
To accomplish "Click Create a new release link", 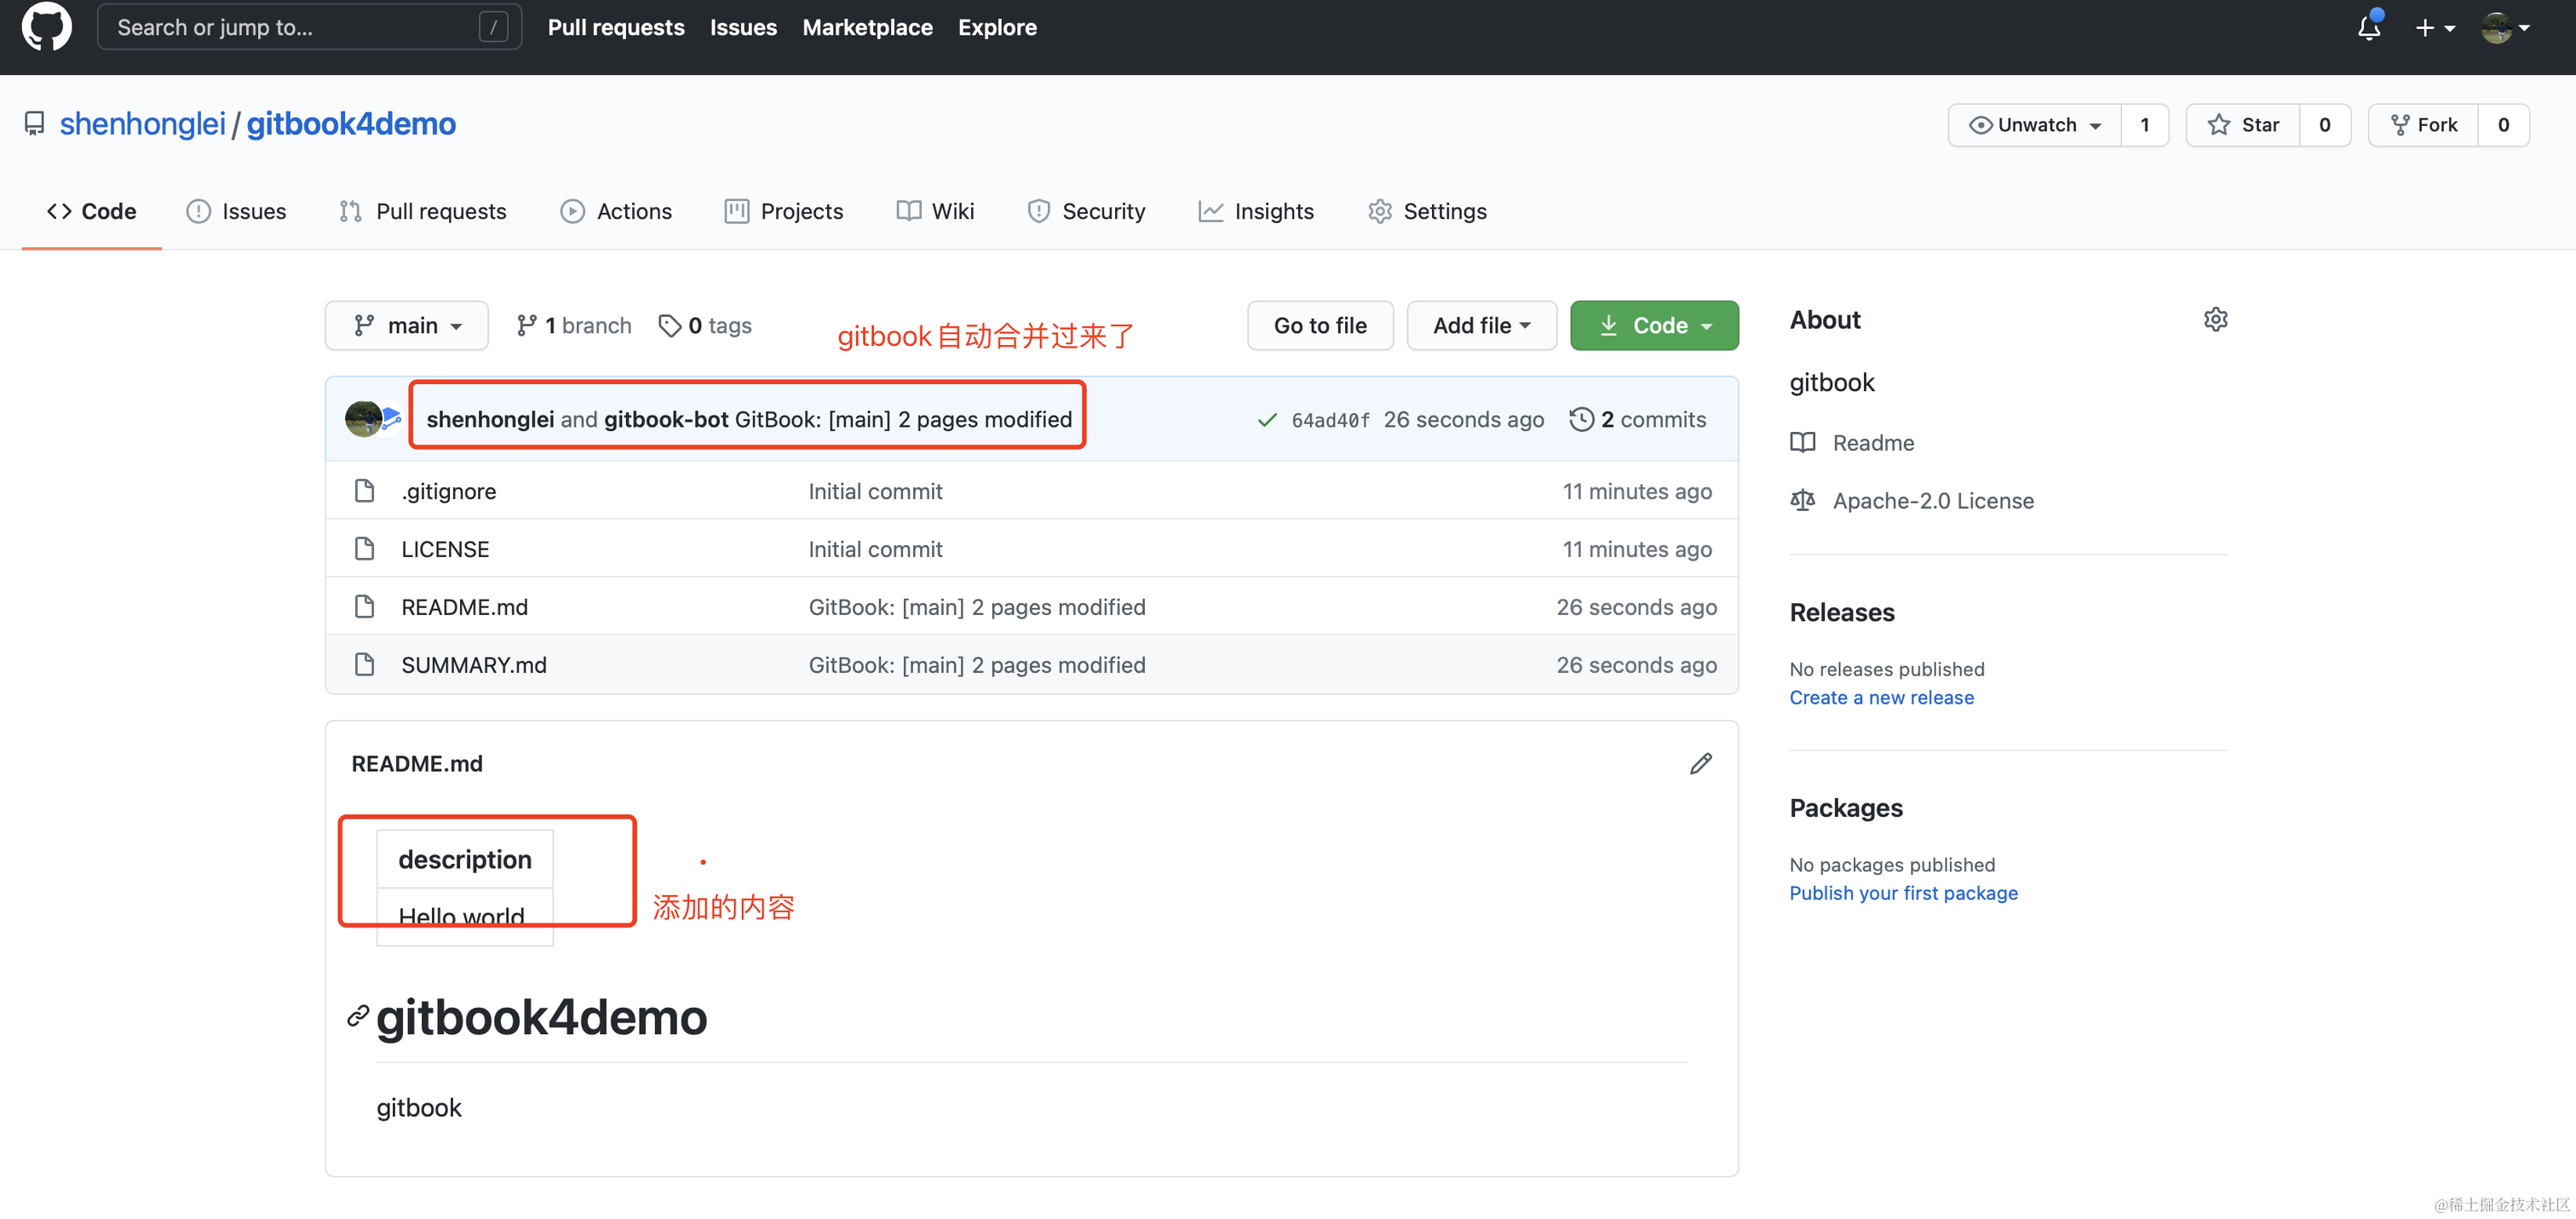I will tap(1881, 698).
